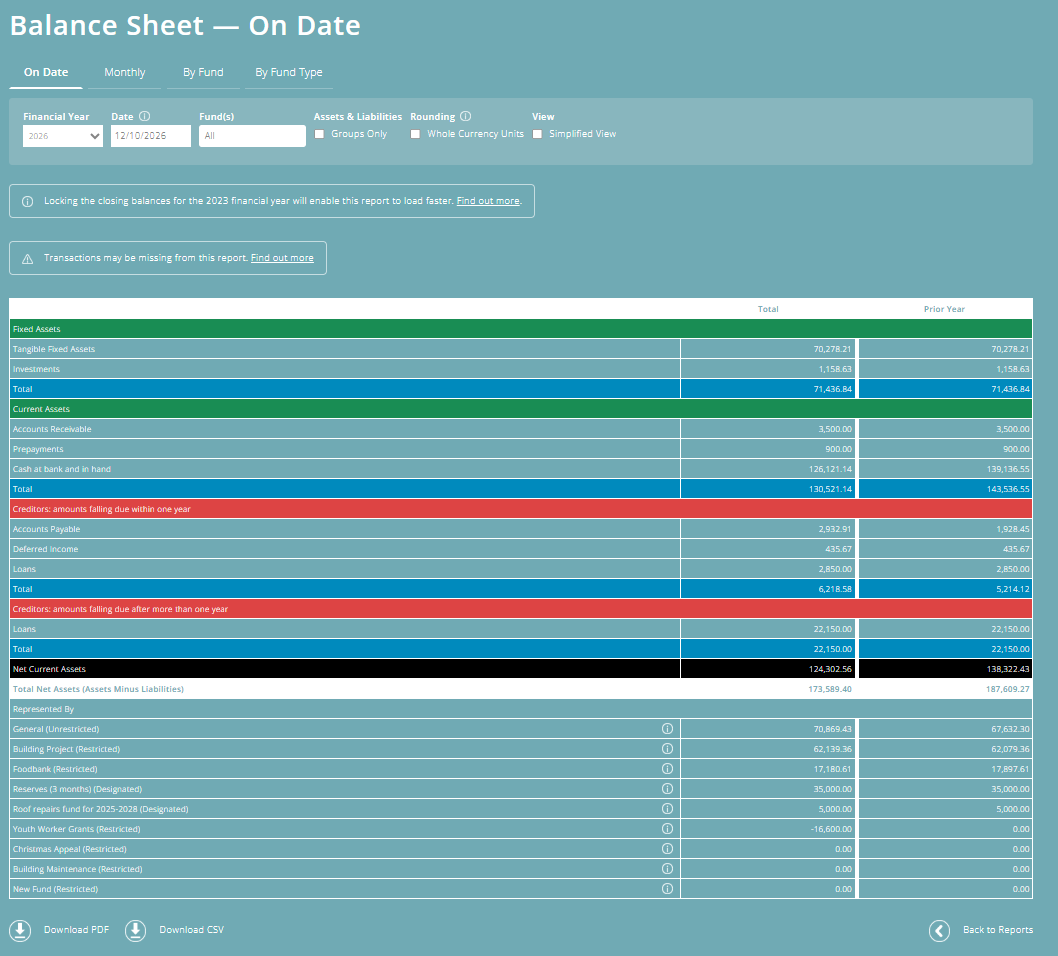Image resolution: width=1058 pixels, height=956 pixels.
Task: Open info for Roof repairs fund row
Action: (667, 809)
